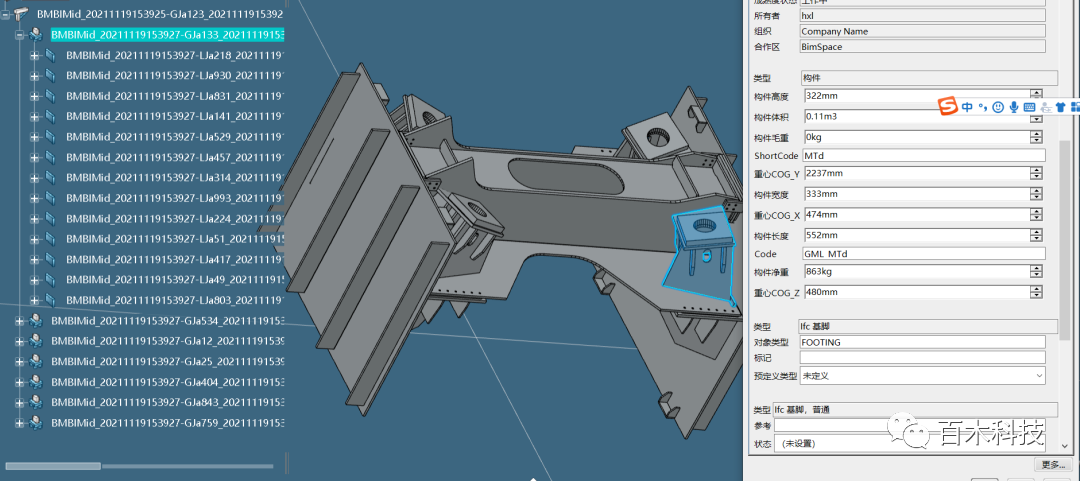Screen dimensions: 1080x481
Task: Click the 更多... button
Action: tap(1052, 464)
